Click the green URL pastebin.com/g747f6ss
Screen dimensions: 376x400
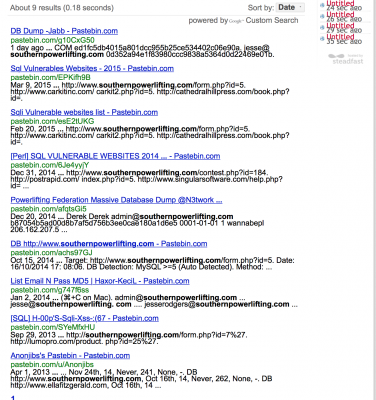[x=50, y=290]
